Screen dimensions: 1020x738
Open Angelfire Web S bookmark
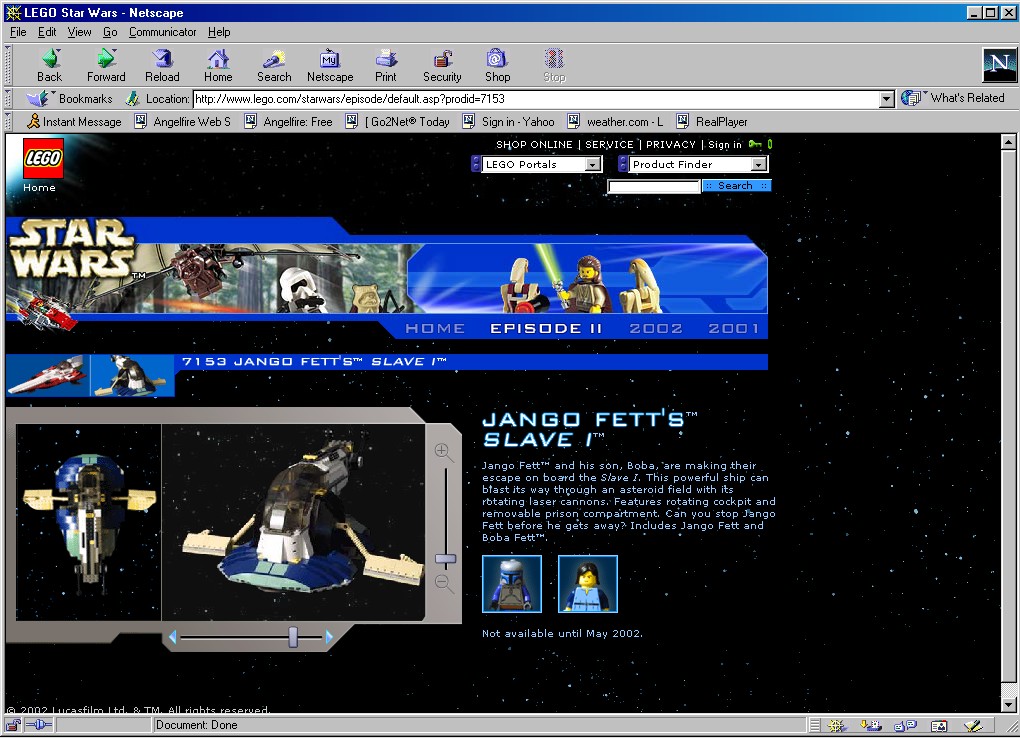[183, 122]
